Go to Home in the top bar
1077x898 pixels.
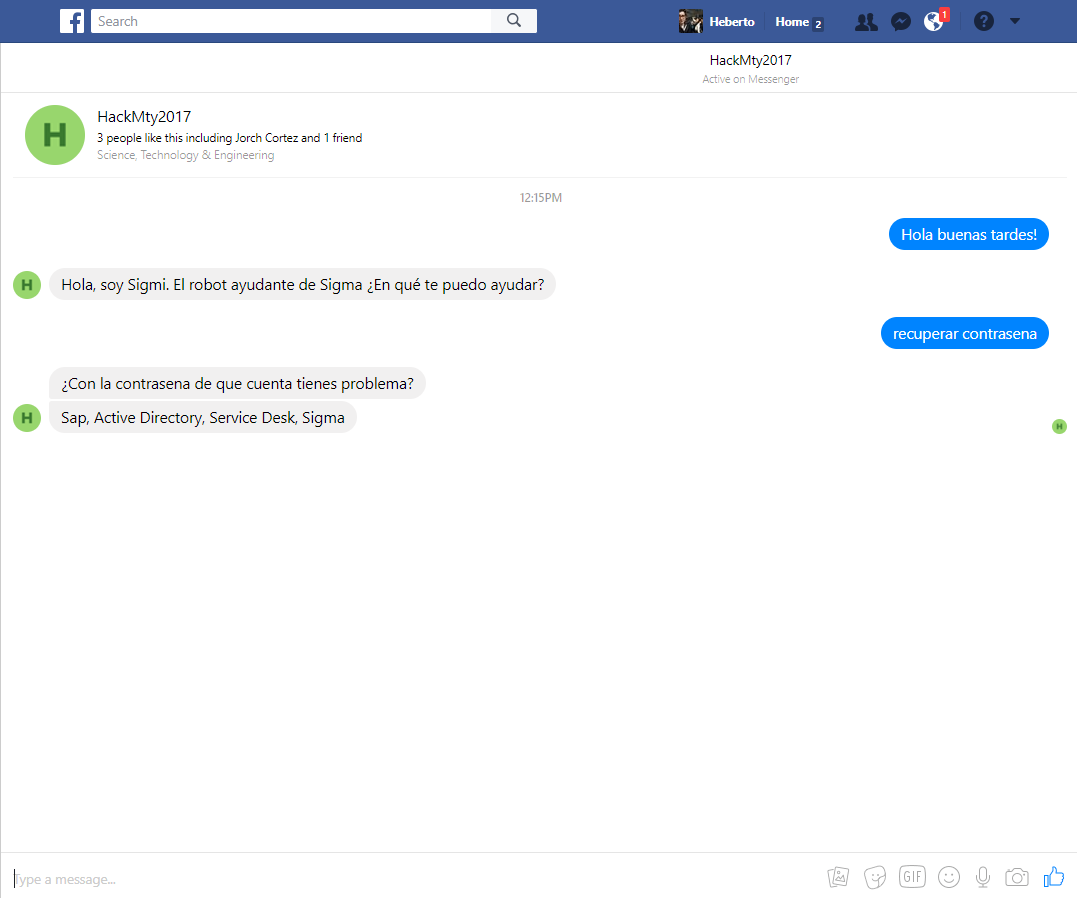(x=792, y=22)
